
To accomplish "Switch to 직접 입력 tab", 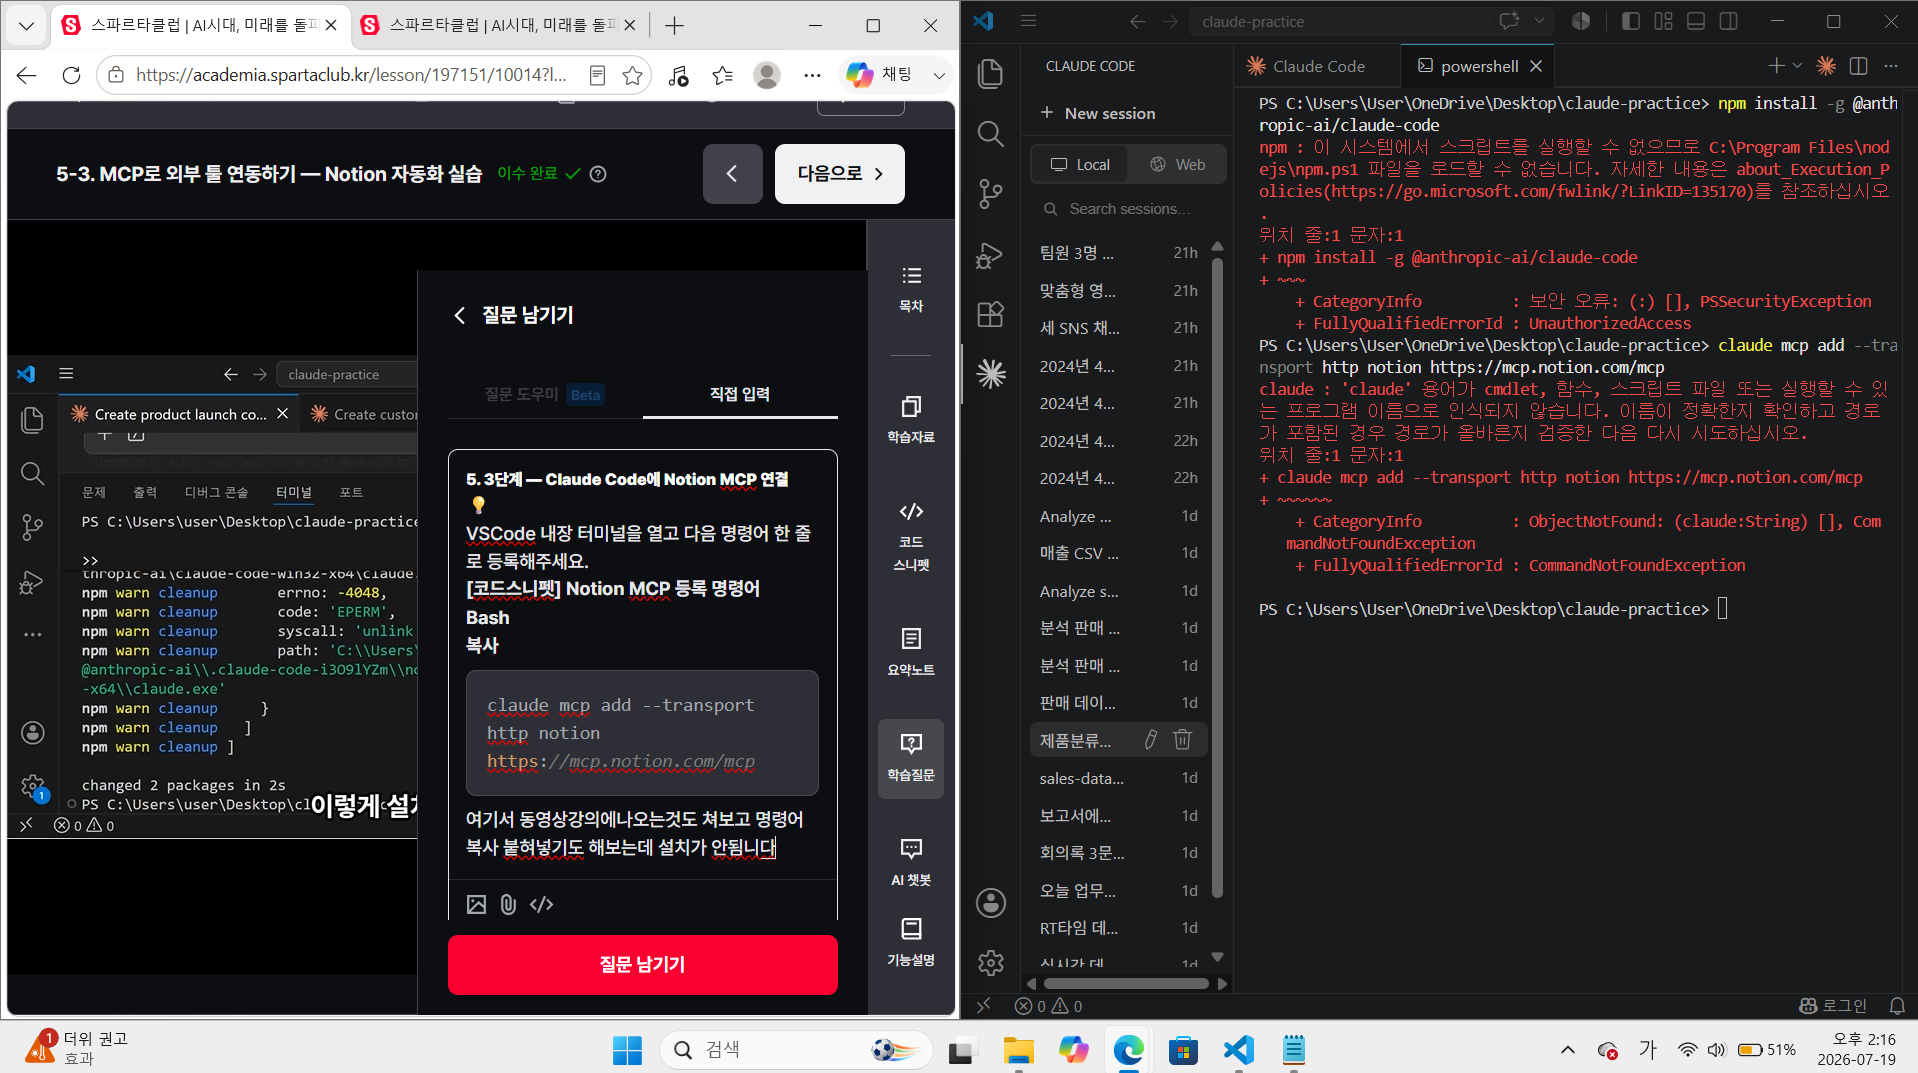I will pos(739,394).
